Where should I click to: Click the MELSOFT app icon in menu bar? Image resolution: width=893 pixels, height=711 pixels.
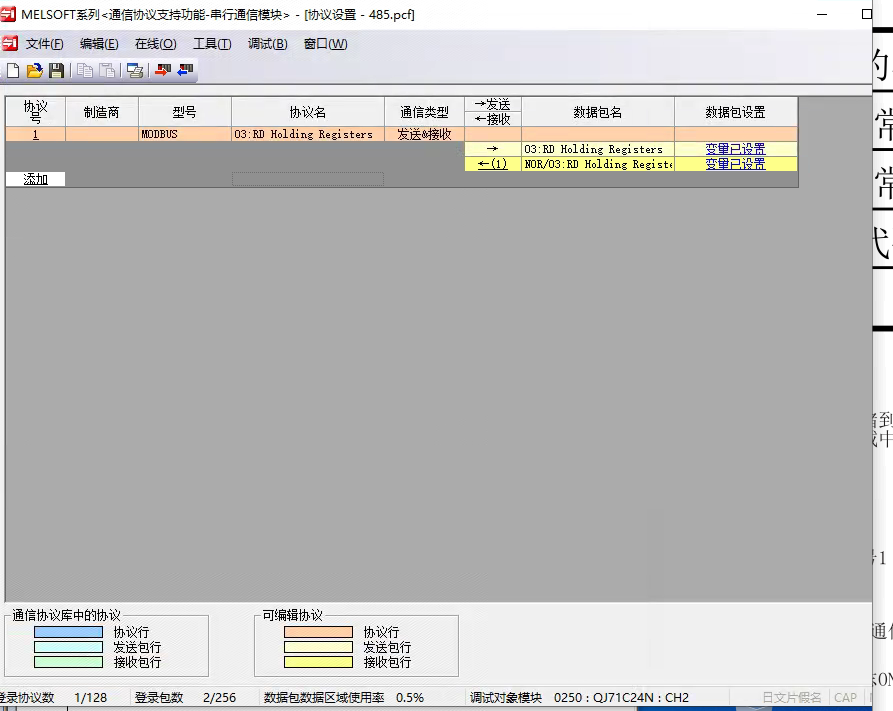click(10, 44)
